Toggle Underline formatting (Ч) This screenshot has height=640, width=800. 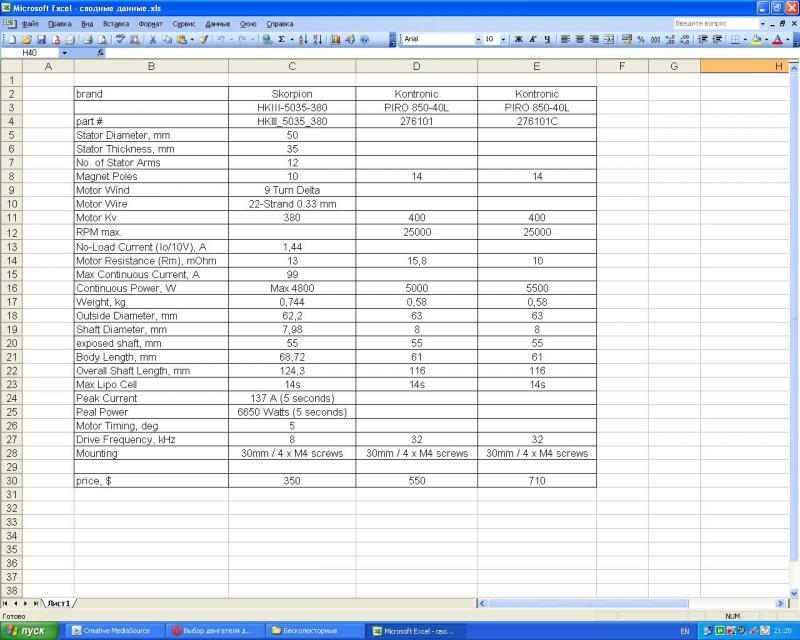pos(547,40)
